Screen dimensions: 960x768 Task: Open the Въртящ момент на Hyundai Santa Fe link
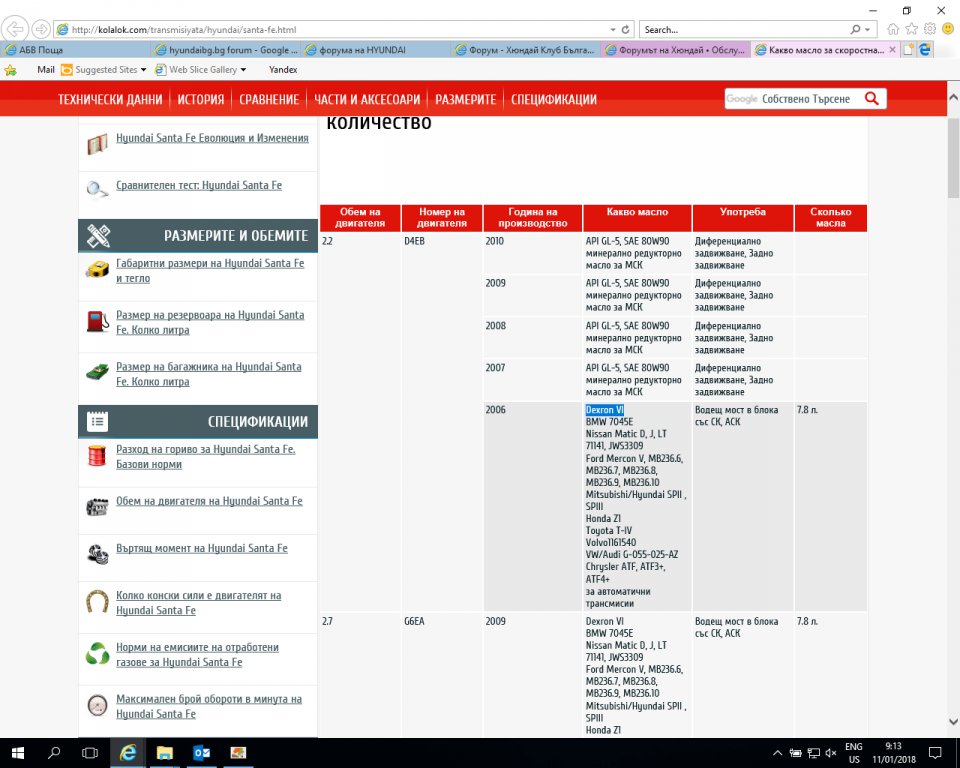pyautogui.click(x=201, y=548)
